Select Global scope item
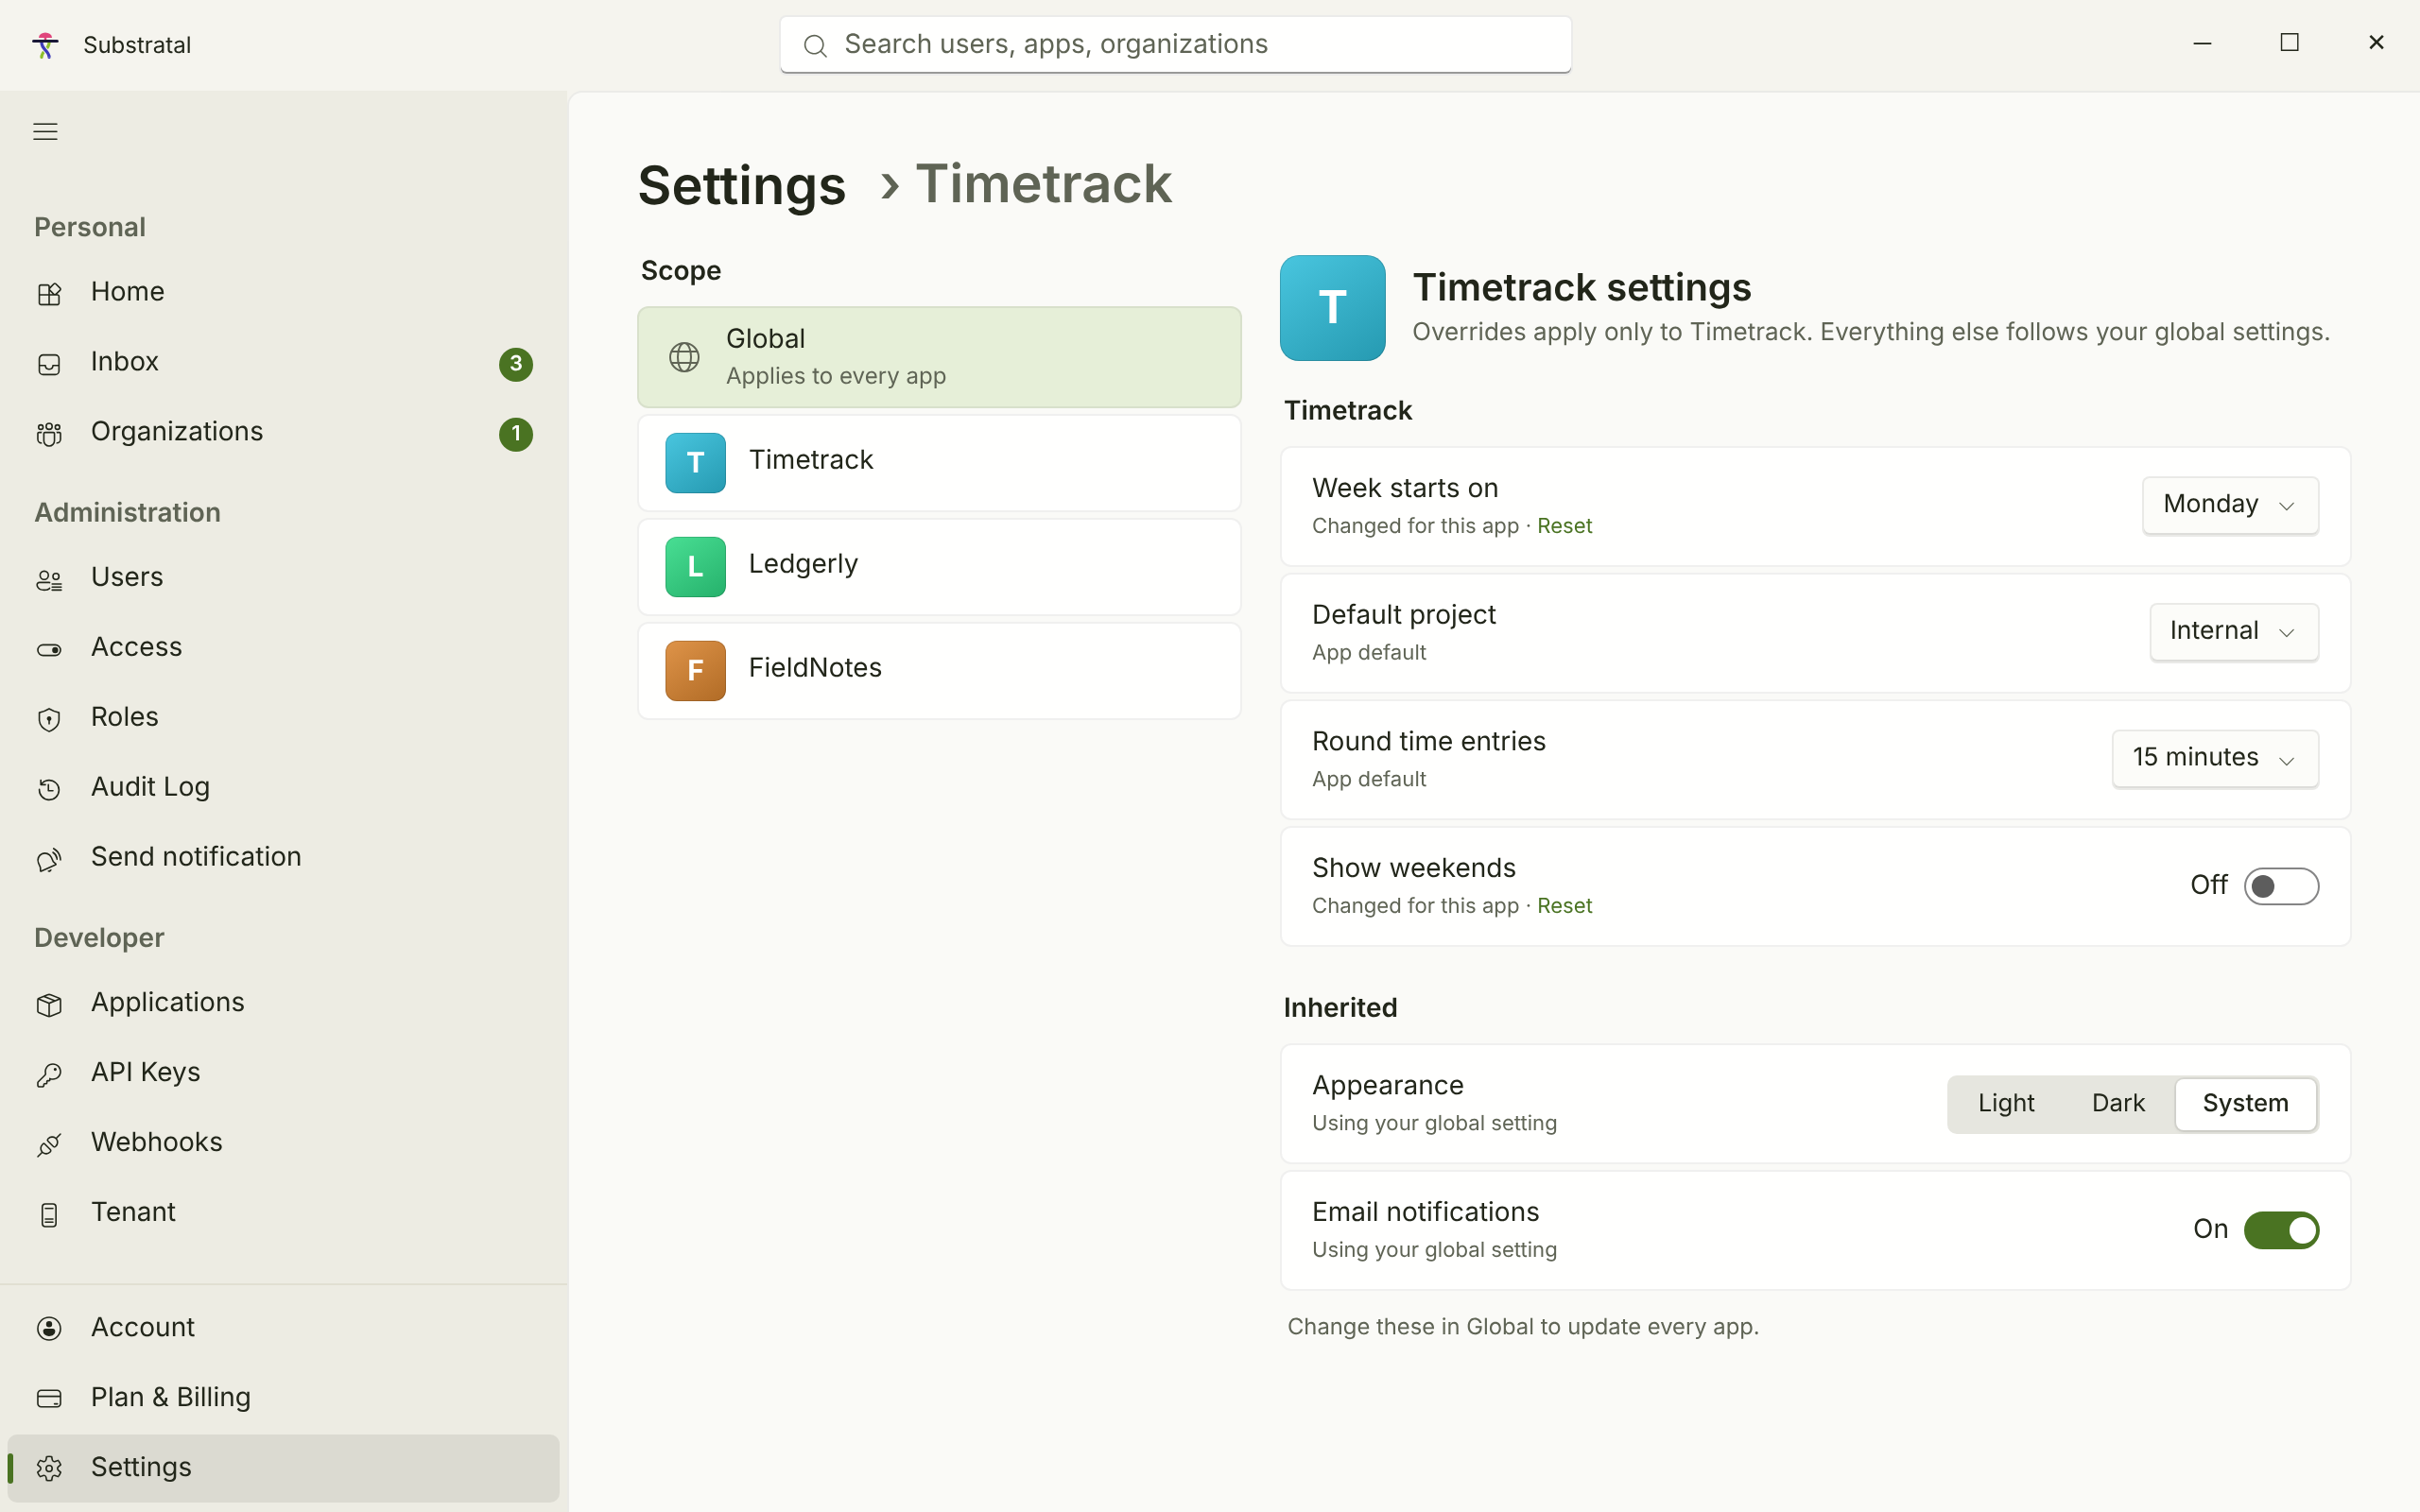The height and width of the screenshot is (1512, 2420). [x=939, y=357]
